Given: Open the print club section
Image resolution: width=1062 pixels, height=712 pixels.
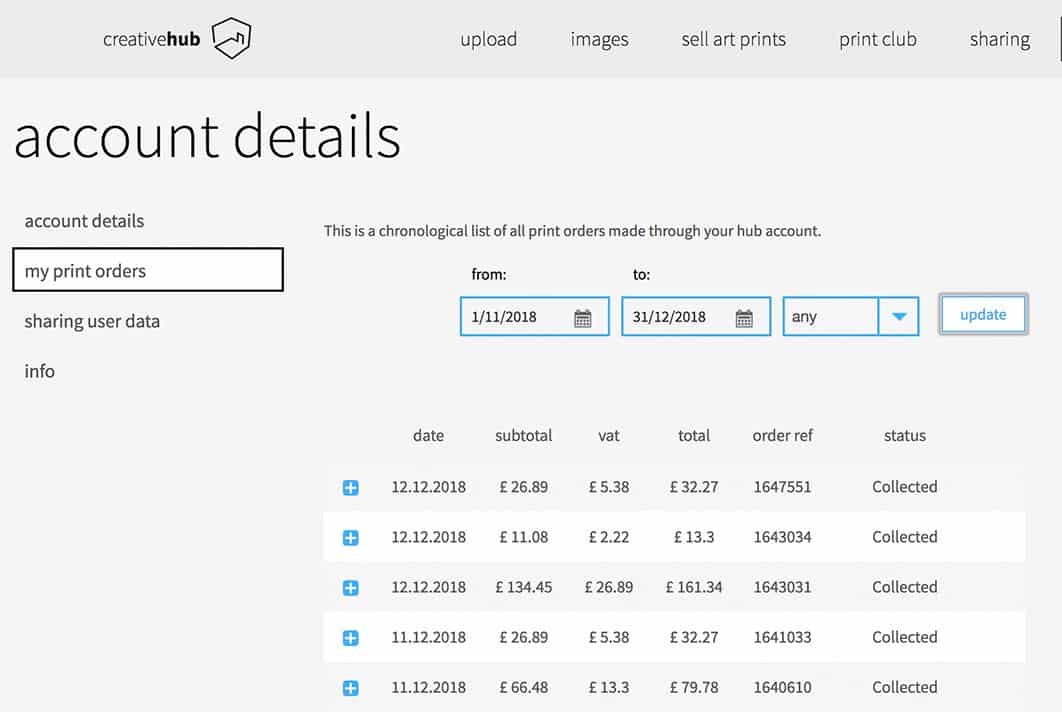Looking at the screenshot, I should pos(877,40).
